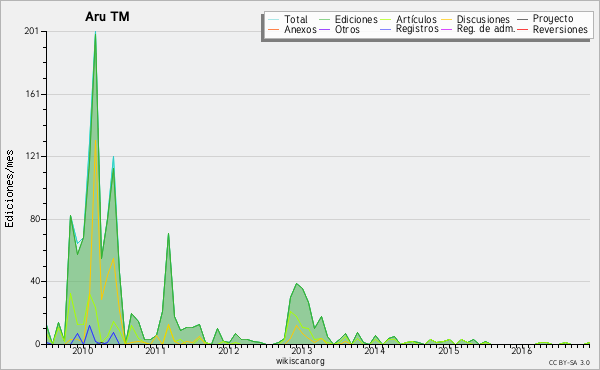The width and height of the screenshot is (600, 370).
Task: Click the 2014 x-axis label
Action: click(x=375, y=350)
